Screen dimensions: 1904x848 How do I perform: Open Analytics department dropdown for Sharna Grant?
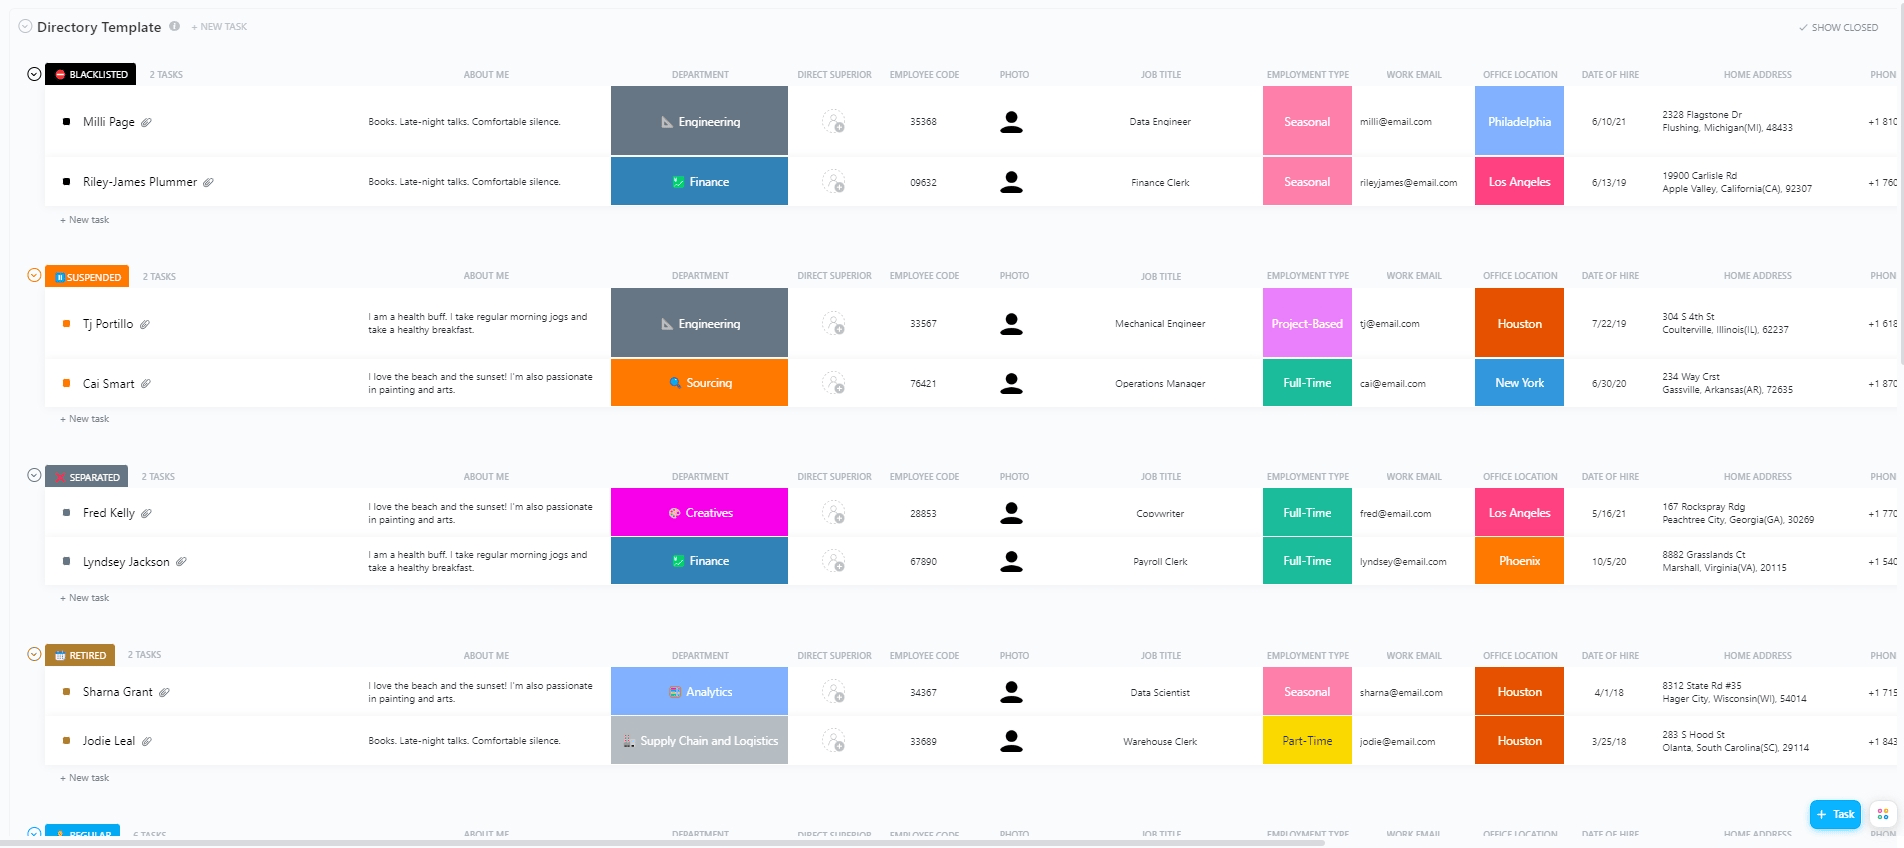click(x=699, y=692)
